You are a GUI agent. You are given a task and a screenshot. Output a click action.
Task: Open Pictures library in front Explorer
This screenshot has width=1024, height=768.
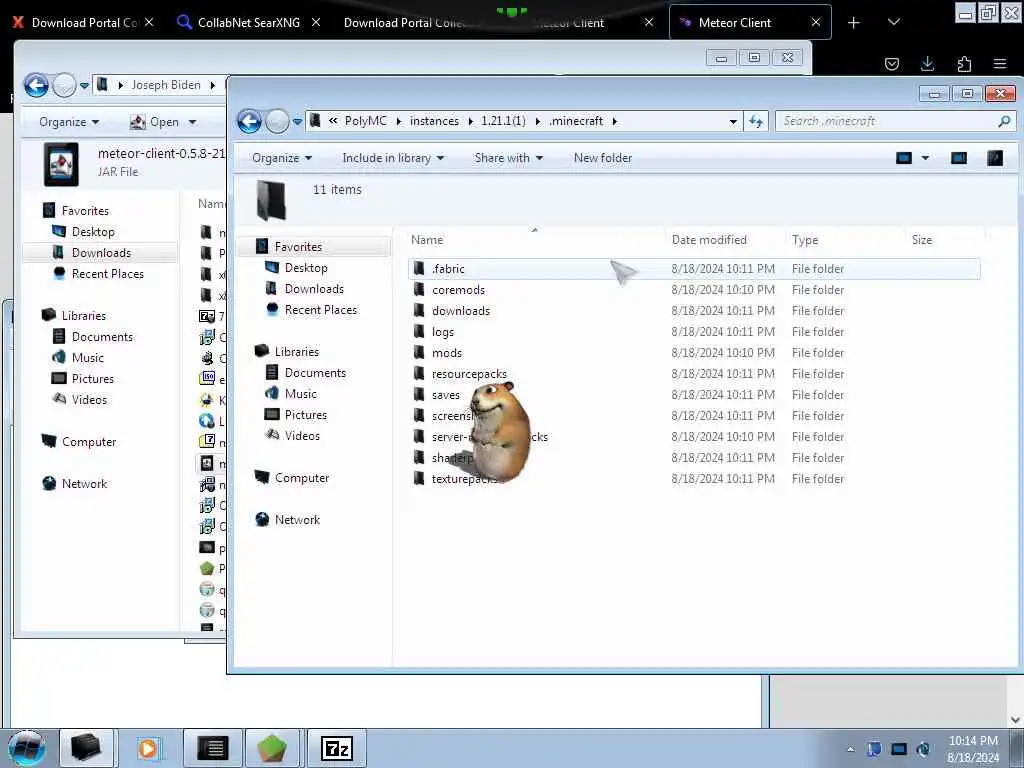point(306,415)
